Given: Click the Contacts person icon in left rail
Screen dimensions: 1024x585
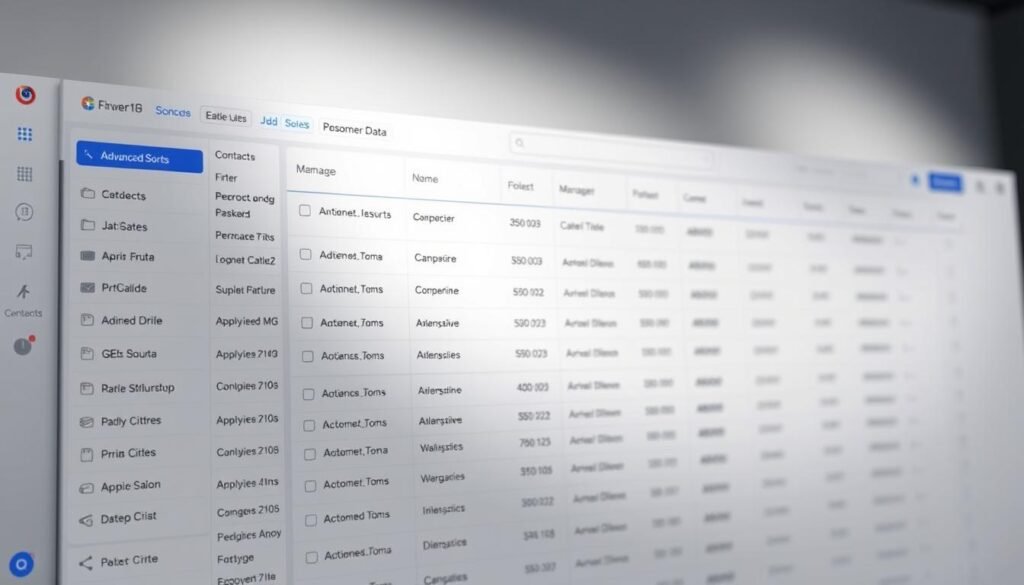Looking at the screenshot, I should pos(23,290).
